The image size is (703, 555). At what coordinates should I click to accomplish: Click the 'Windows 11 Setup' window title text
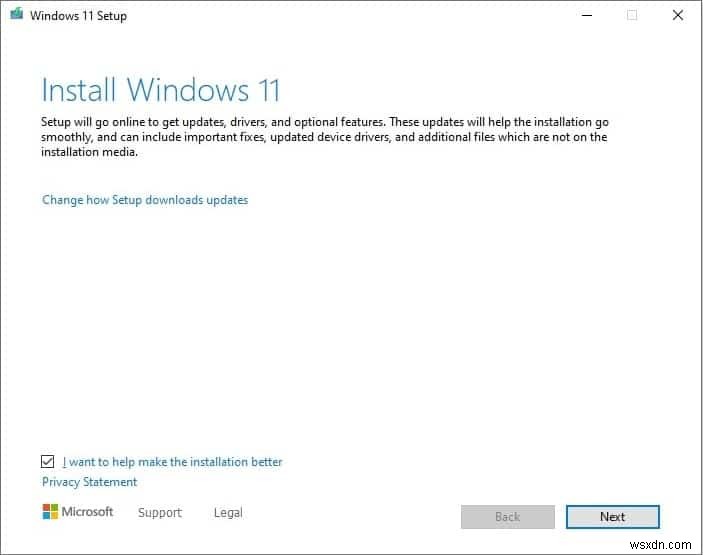point(78,16)
